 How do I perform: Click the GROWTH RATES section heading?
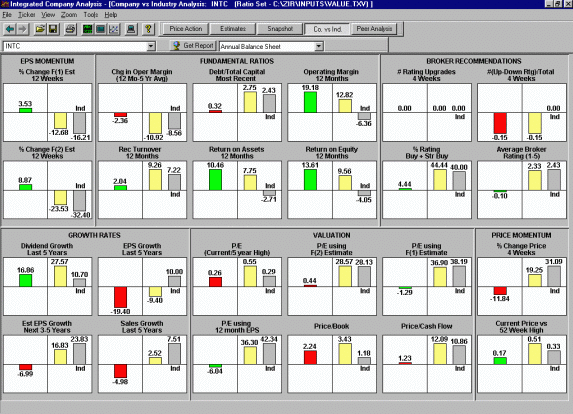click(94, 235)
